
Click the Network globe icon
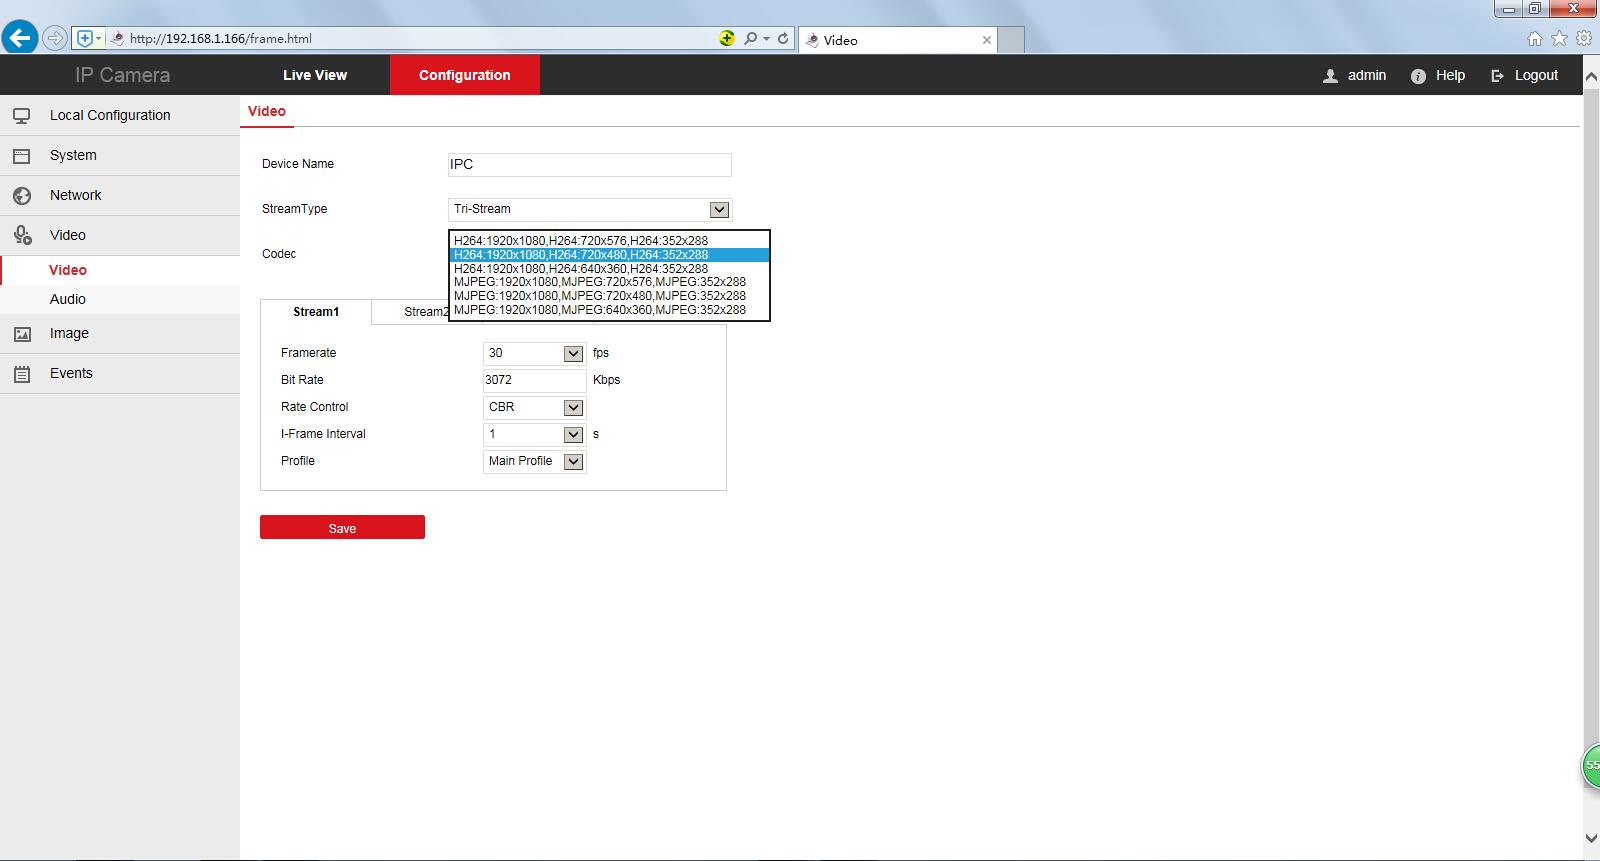point(21,196)
